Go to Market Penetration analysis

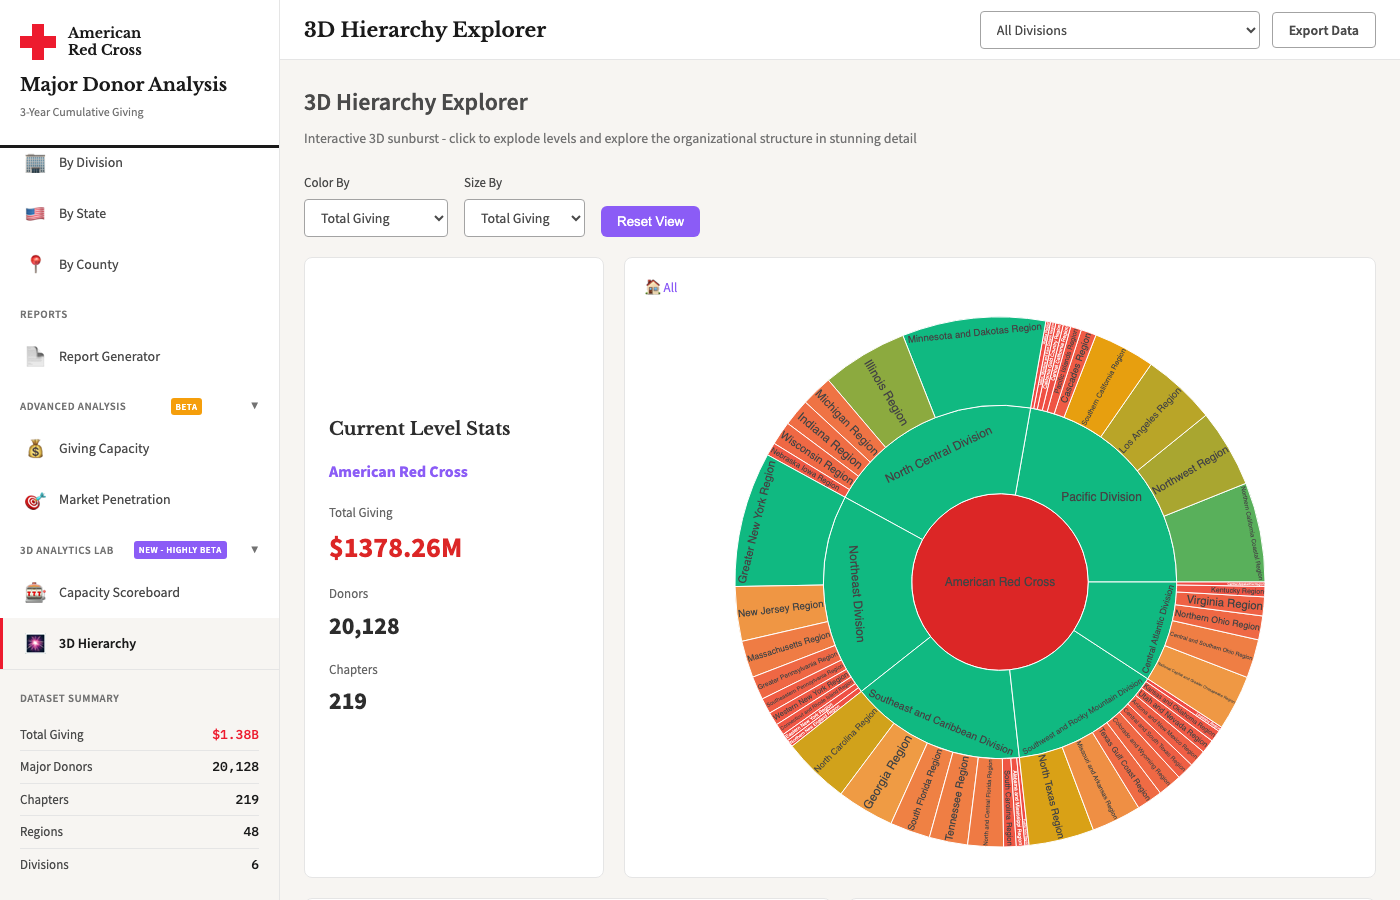tap(140, 500)
